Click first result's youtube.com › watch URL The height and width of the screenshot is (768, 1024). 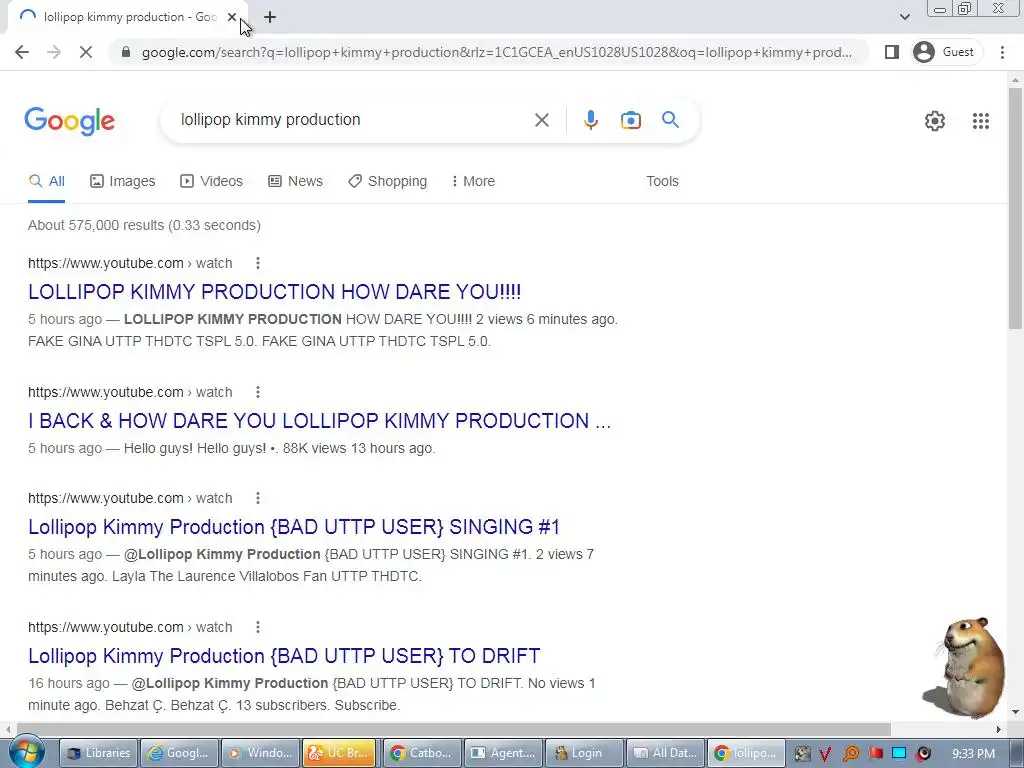click(130, 263)
